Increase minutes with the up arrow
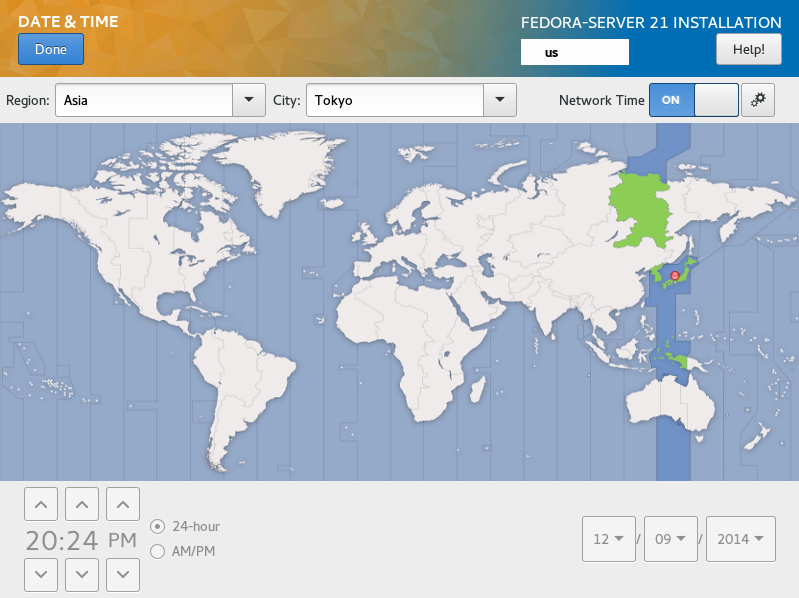Viewport: 799px width, 598px height. [x=82, y=504]
